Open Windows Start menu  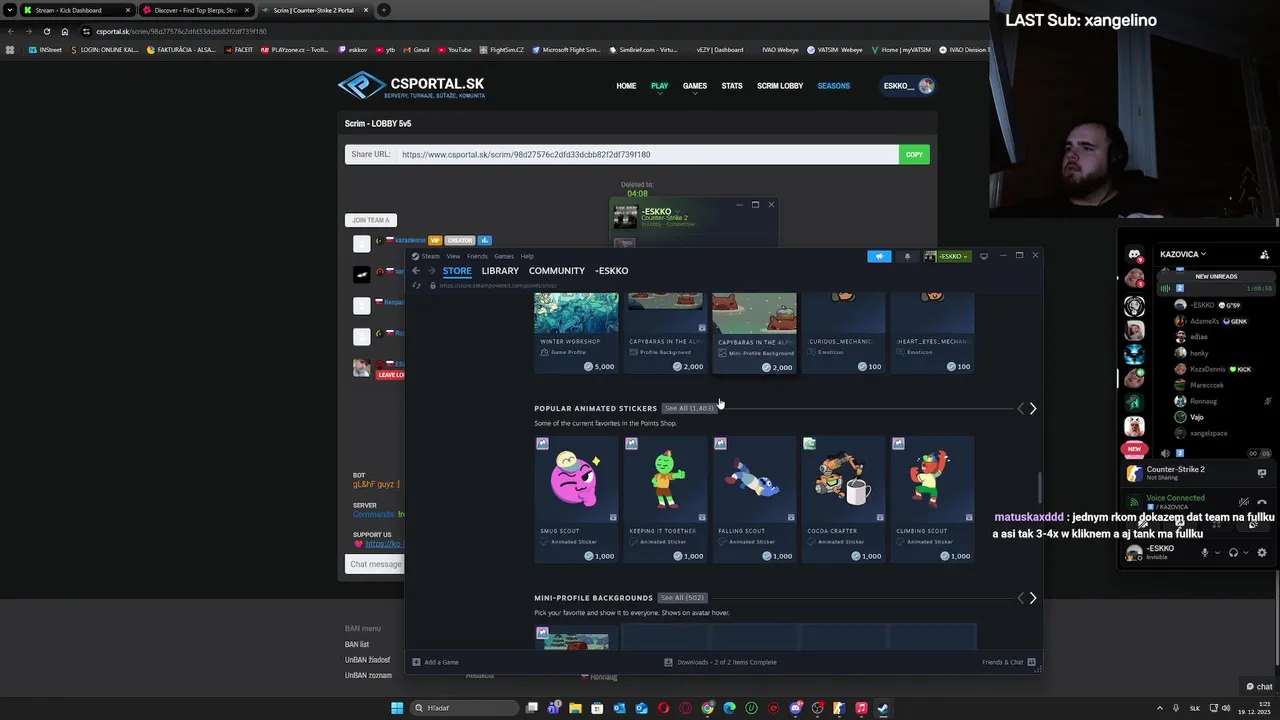point(397,708)
